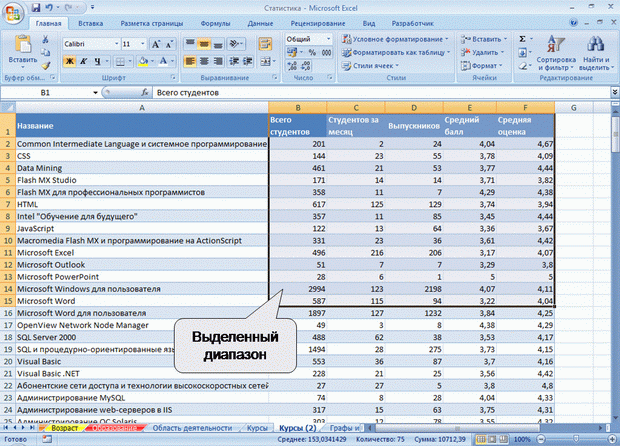Image resolution: width=620 pixels, height=446 pixels.
Task: Align text right in cells
Action: (x=218, y=61)
